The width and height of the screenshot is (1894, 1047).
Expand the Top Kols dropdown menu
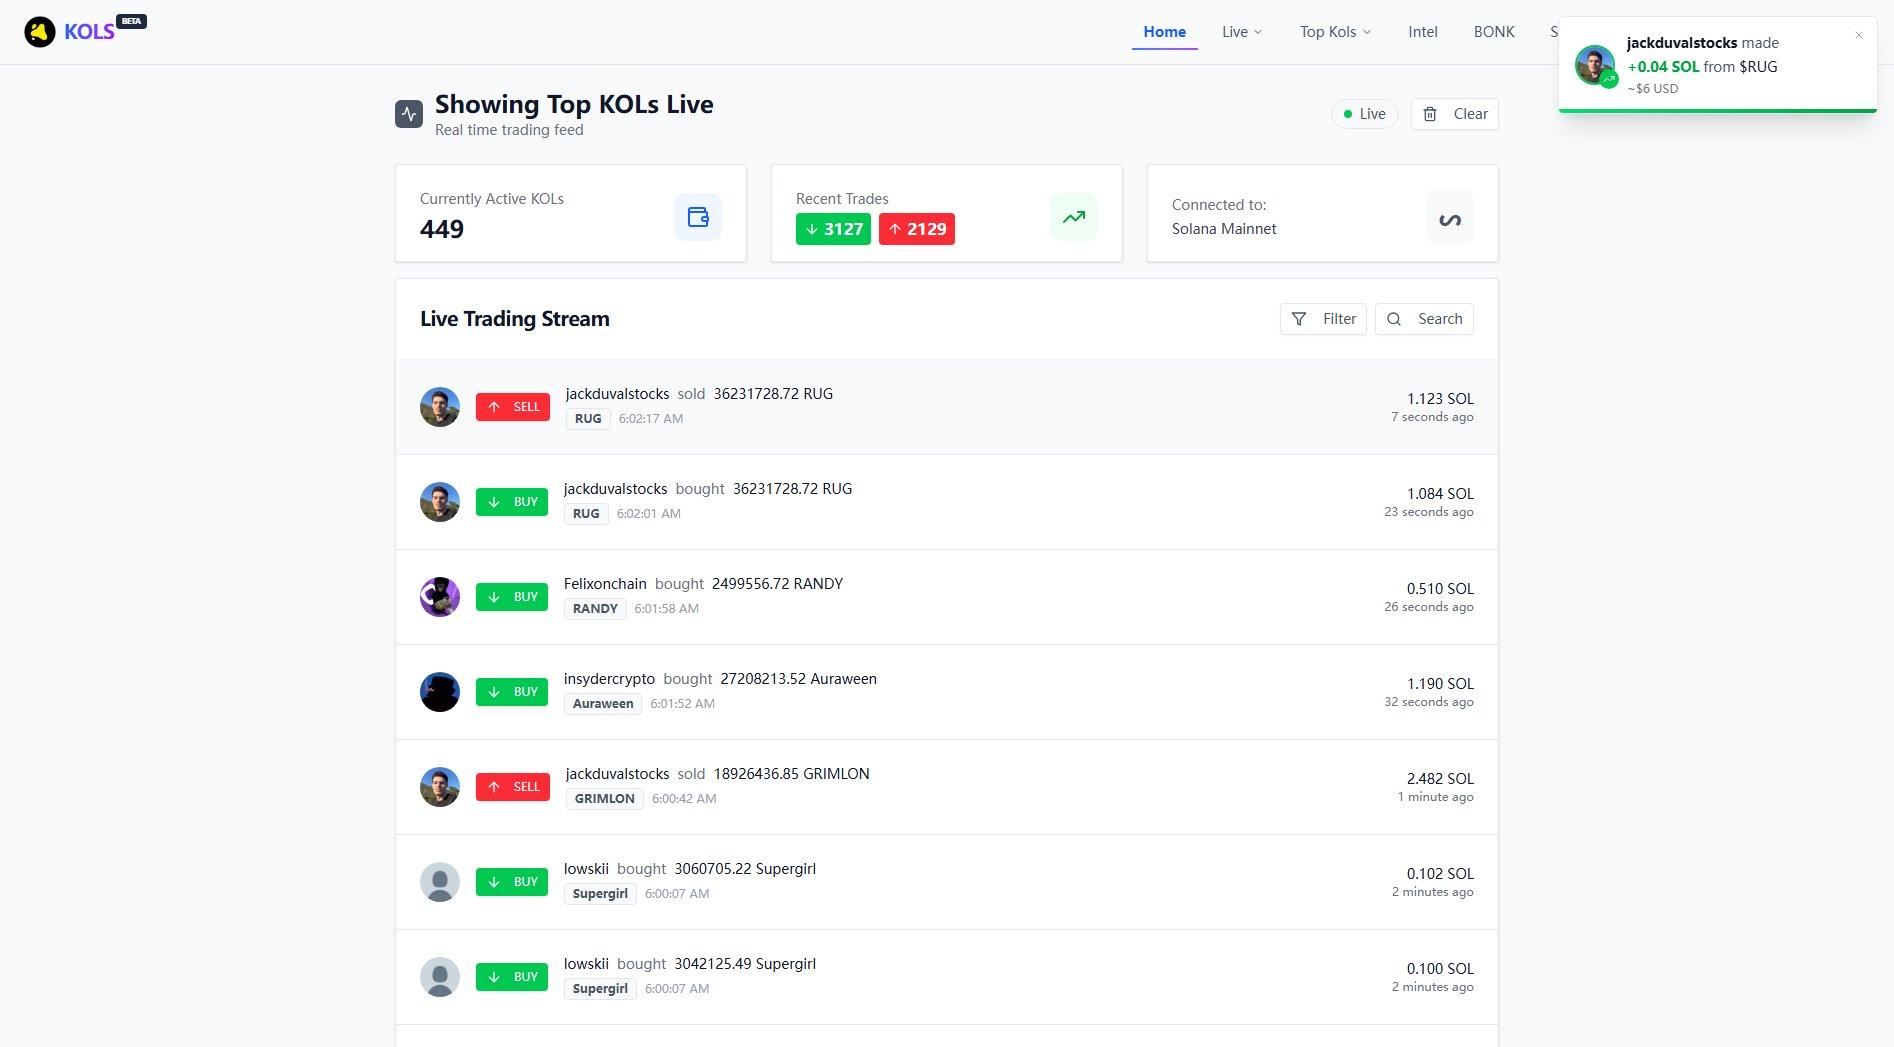point(1335,32)
